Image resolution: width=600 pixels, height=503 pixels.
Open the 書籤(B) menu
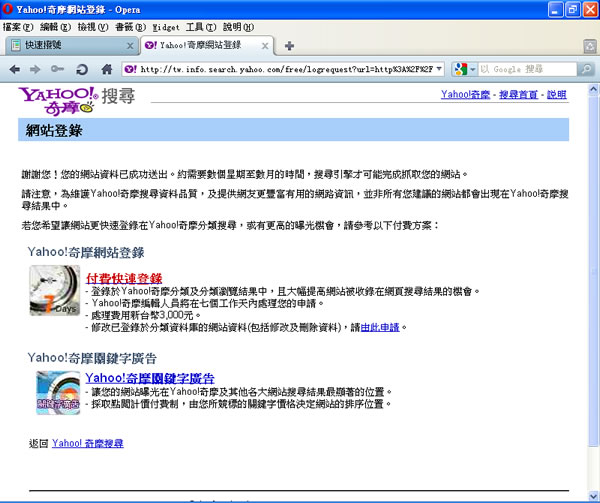click(130, 27)
